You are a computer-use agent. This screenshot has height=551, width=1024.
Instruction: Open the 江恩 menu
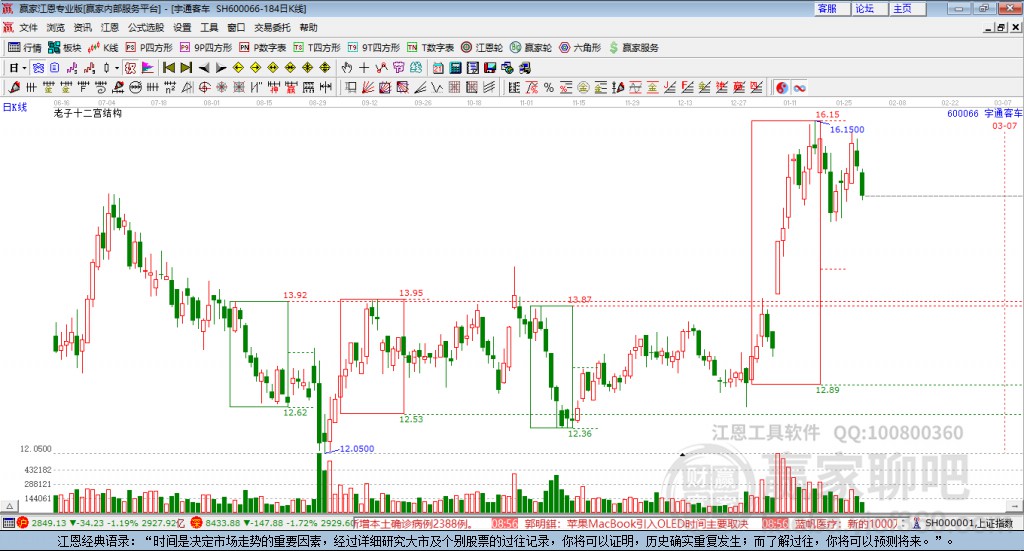tap(110, 27)
